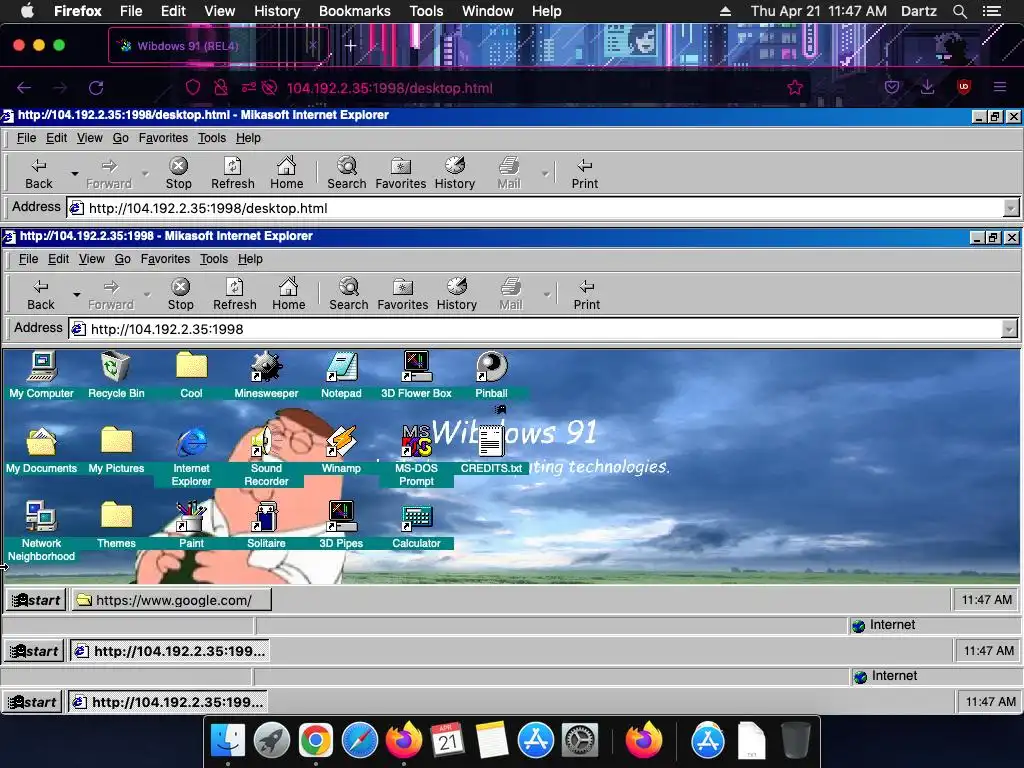Open Safari from the Dock
The width and height of the screenshot is (1024, 768).
click(x=360, y=741)
